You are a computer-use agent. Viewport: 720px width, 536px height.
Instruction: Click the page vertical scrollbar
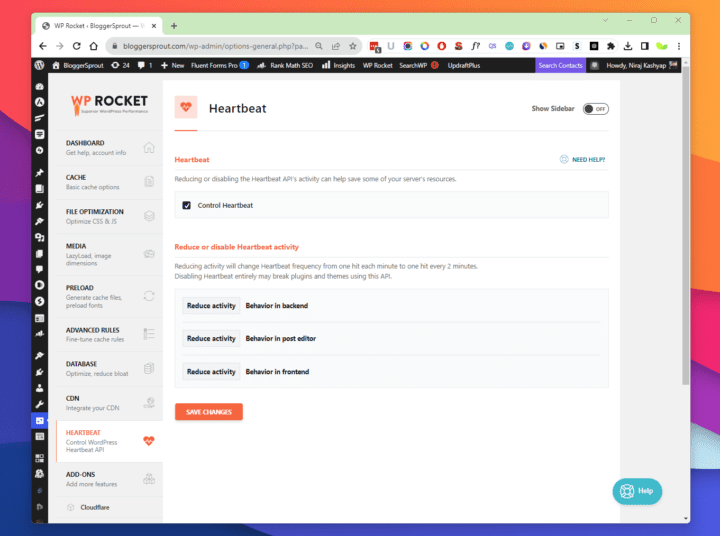pos(686,225)
